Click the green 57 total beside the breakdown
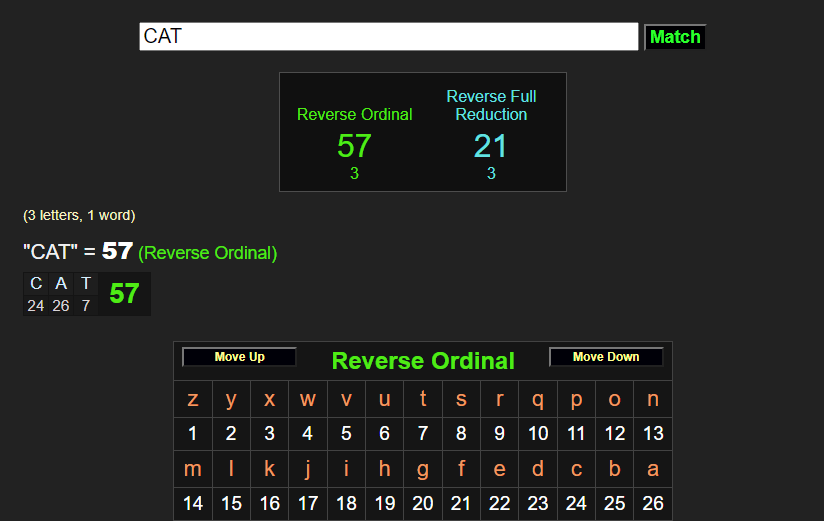The height and width of the screenshot is (521, 824). (124, 294)
